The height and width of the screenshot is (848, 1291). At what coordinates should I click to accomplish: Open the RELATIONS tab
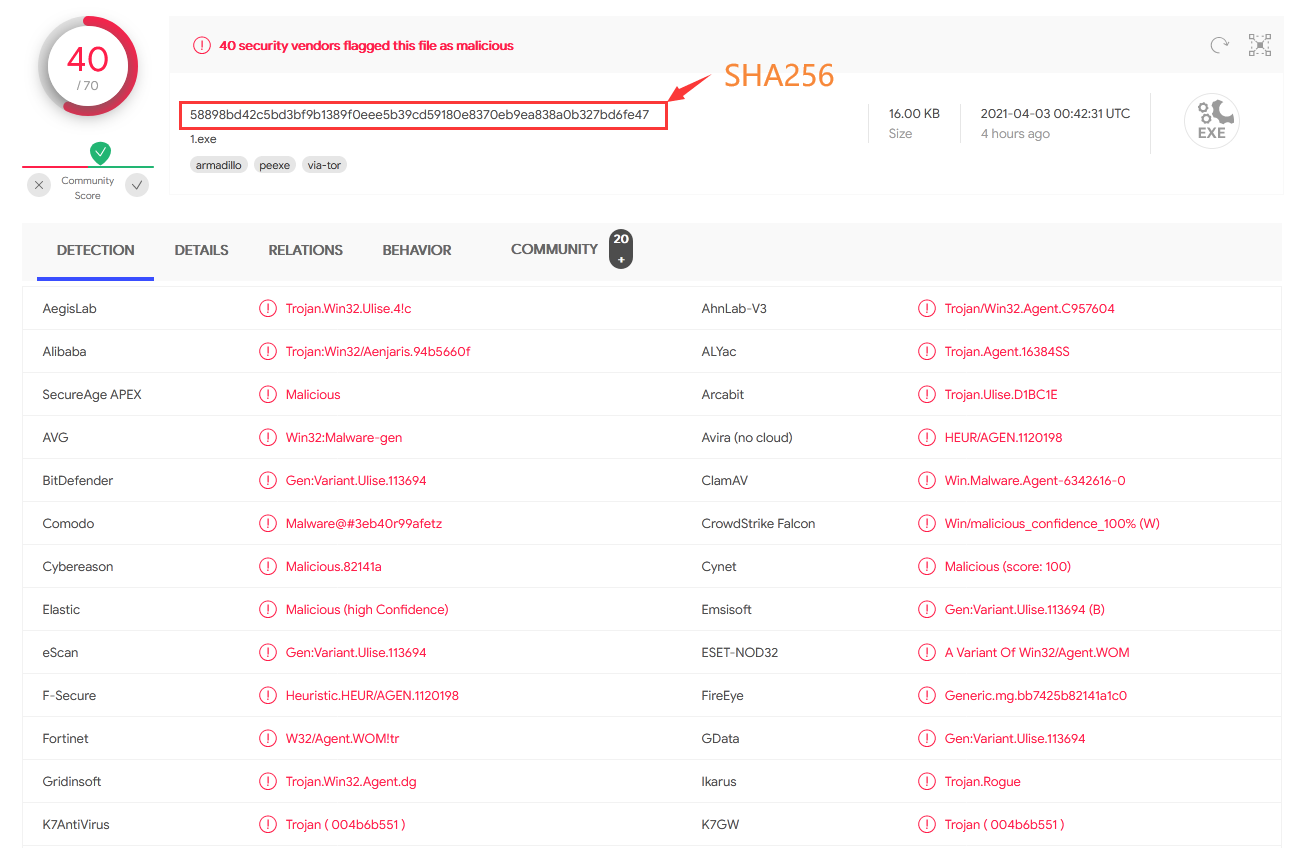(305, 250)
